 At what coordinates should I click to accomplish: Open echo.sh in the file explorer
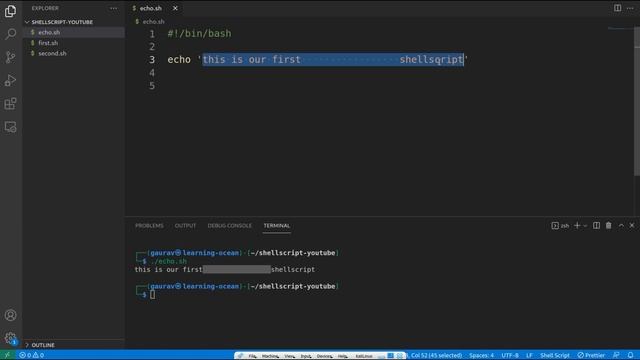click(49, 32)
